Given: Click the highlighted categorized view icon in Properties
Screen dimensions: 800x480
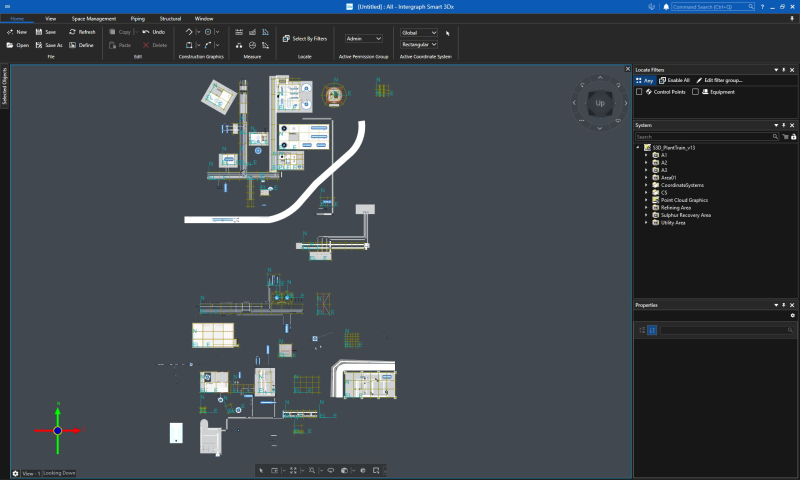Looking at the screenshot, I should pyautogui.click(x=652, y=330).
